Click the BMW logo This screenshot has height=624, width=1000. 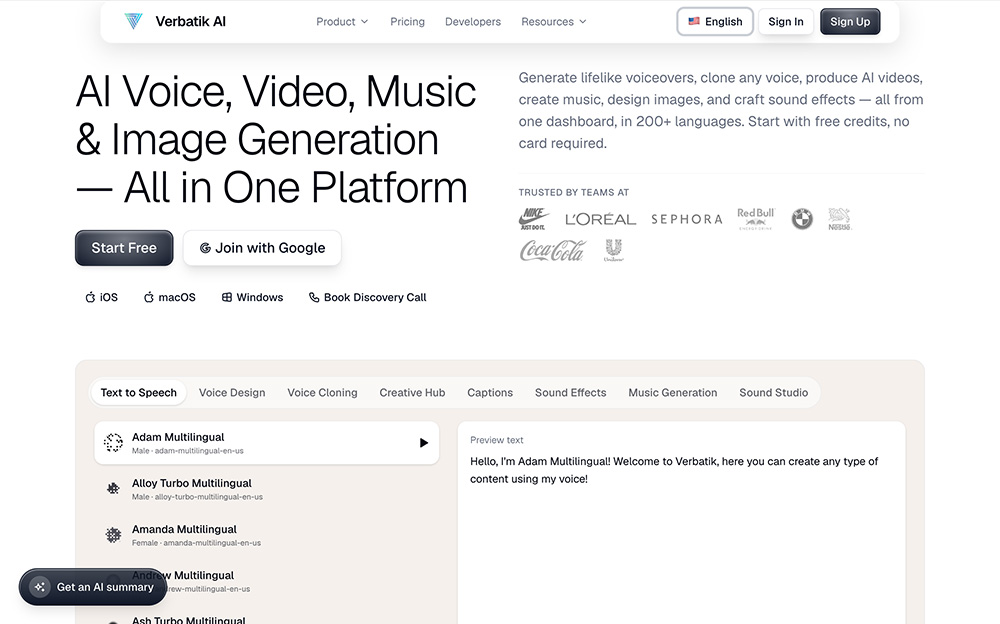pyautogui.click(x=802, y=219)
